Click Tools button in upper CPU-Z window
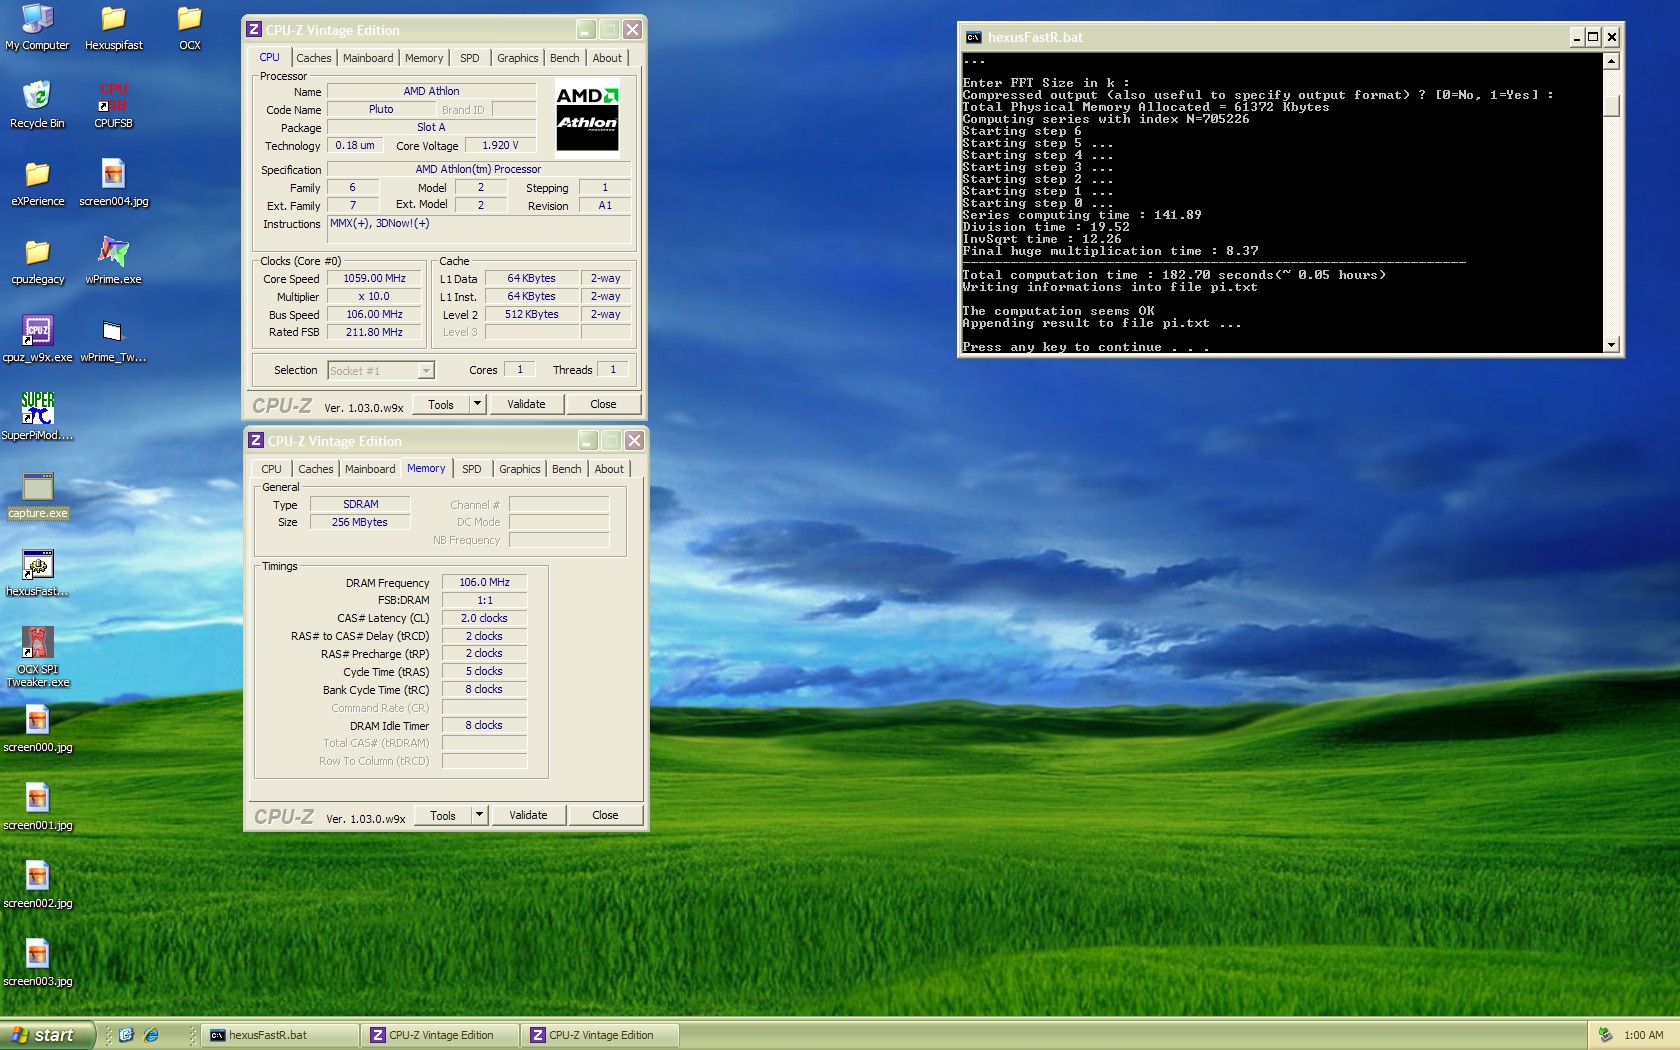This screenshot has height=1050, width=1680. coord(441,404)
